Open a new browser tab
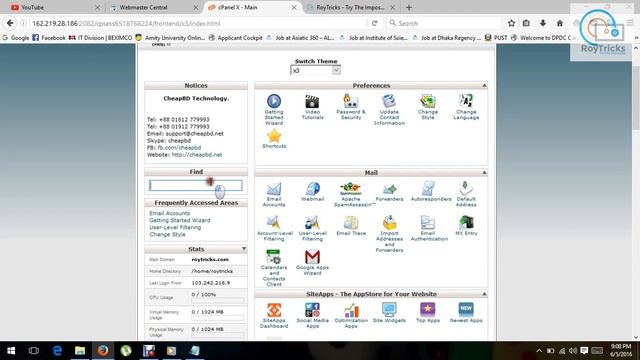This screenshot has height=360, width=640. click(409, 7)
